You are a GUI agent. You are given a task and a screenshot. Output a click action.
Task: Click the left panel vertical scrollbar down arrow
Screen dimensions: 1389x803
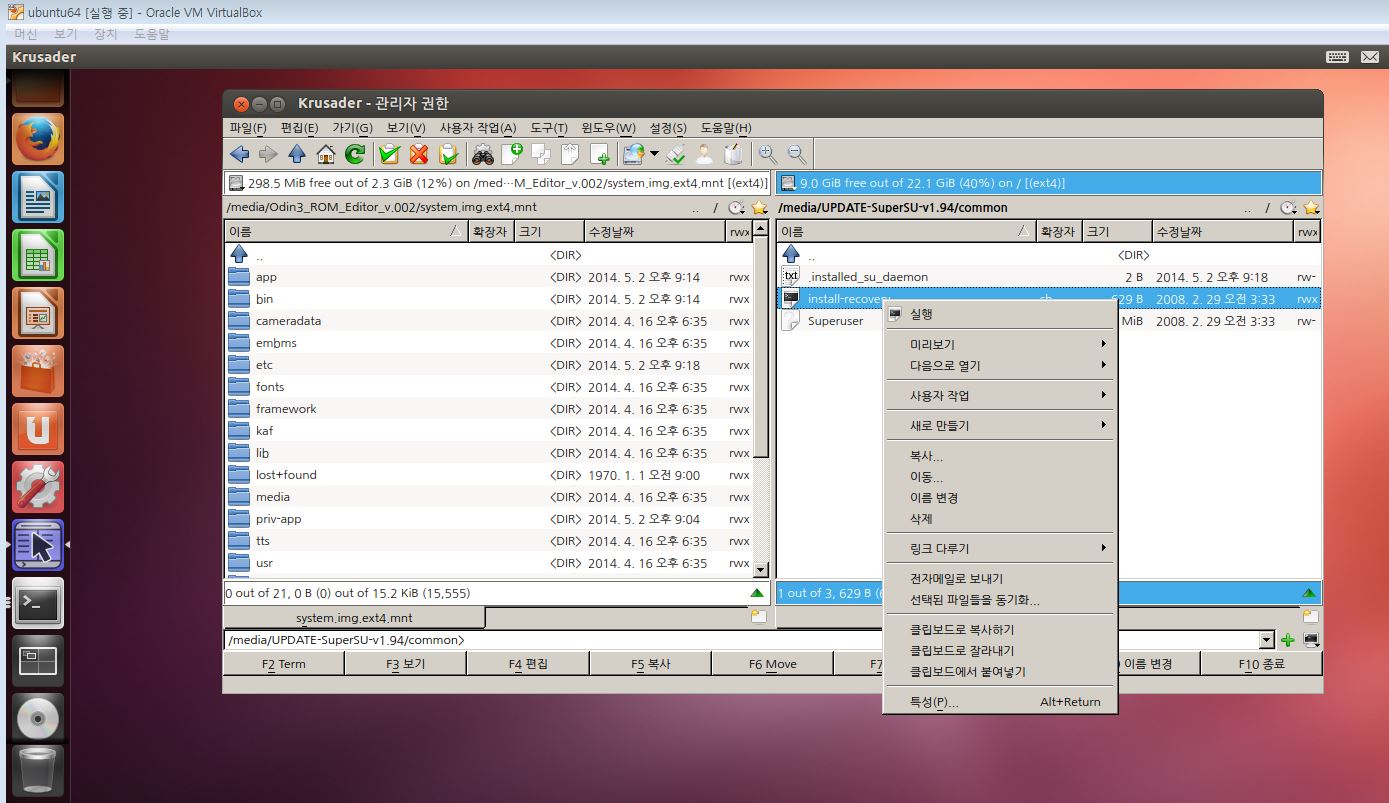(x=760, y=570)
